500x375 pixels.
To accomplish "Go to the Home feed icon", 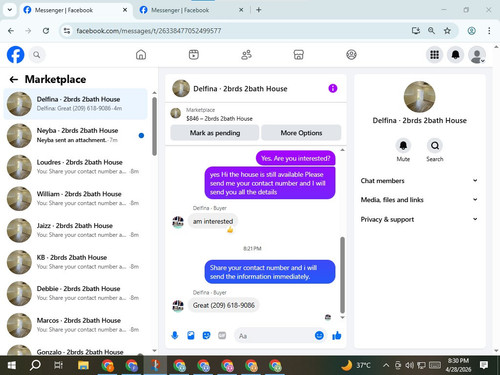I will pyautogui.click(x=141, y=55).
